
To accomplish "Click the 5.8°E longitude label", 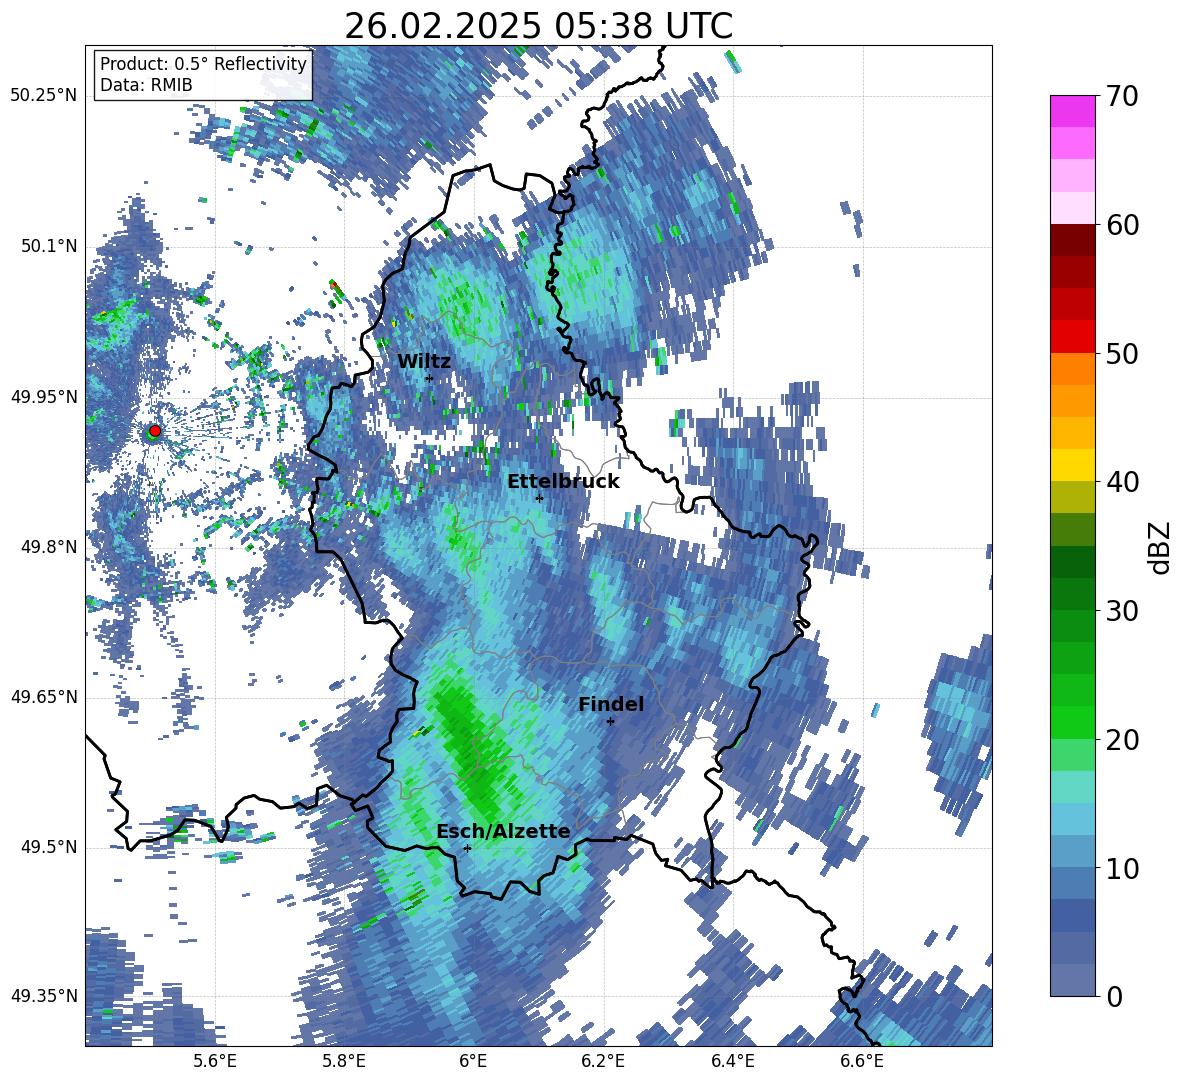I will tap(344, 1062).
